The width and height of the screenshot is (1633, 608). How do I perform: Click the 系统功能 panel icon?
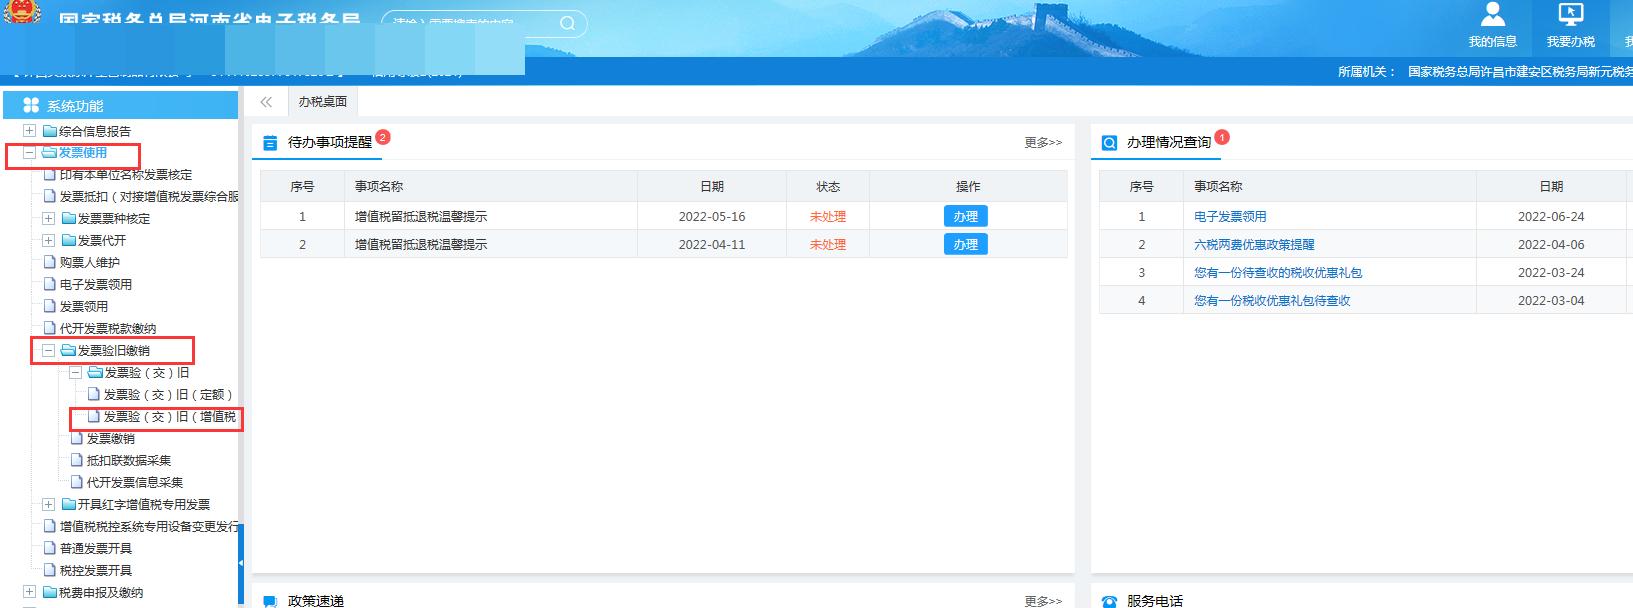click(x=31, y=105)
